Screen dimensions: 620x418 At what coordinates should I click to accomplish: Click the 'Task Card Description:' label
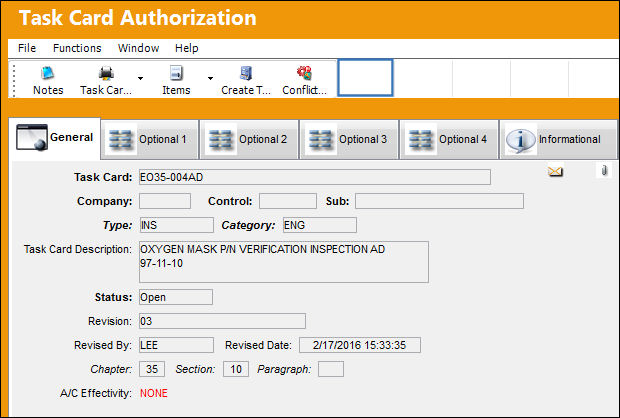[78, 249]
